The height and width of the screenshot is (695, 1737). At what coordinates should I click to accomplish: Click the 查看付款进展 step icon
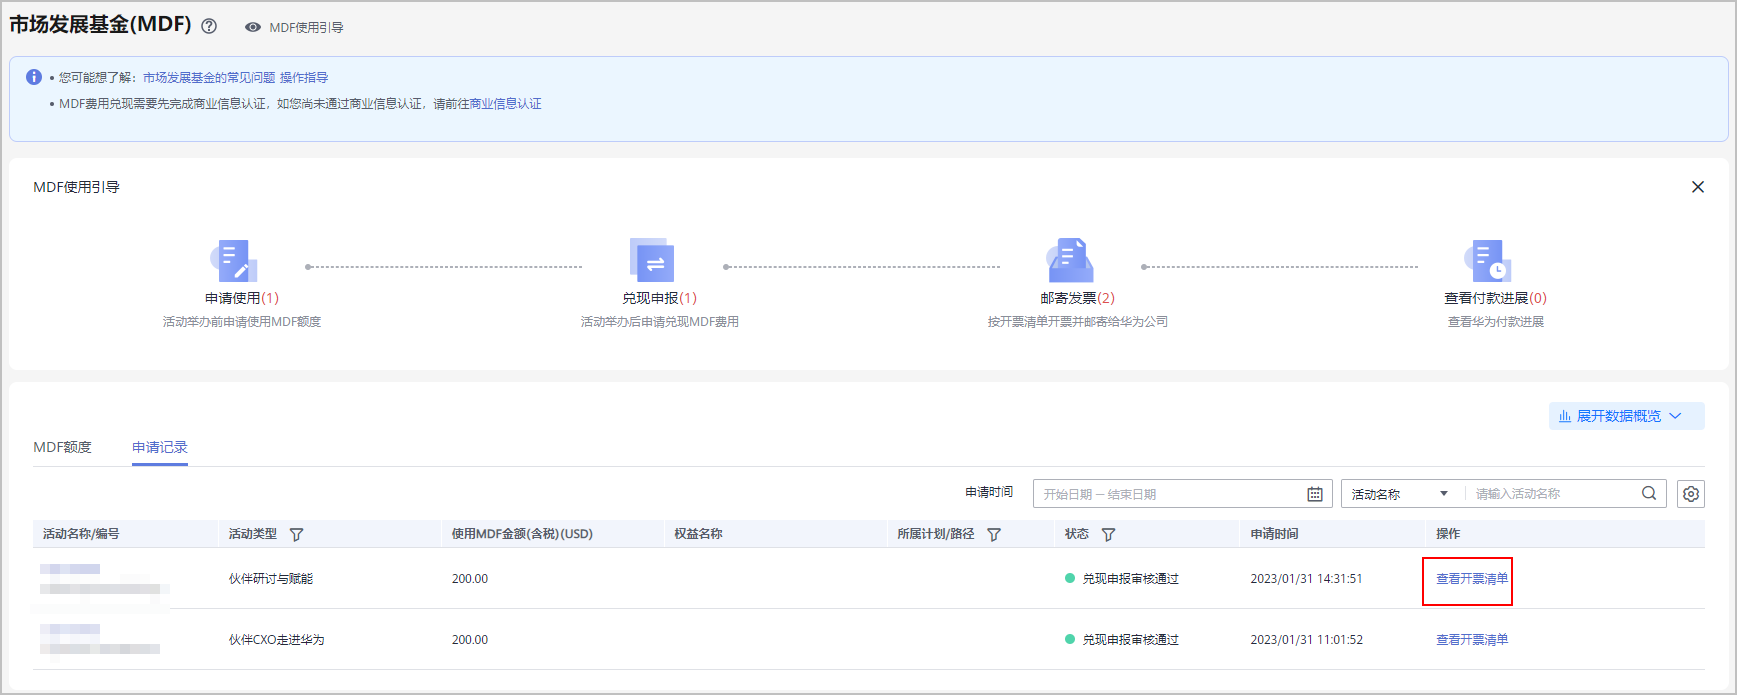click(1488, 261)
